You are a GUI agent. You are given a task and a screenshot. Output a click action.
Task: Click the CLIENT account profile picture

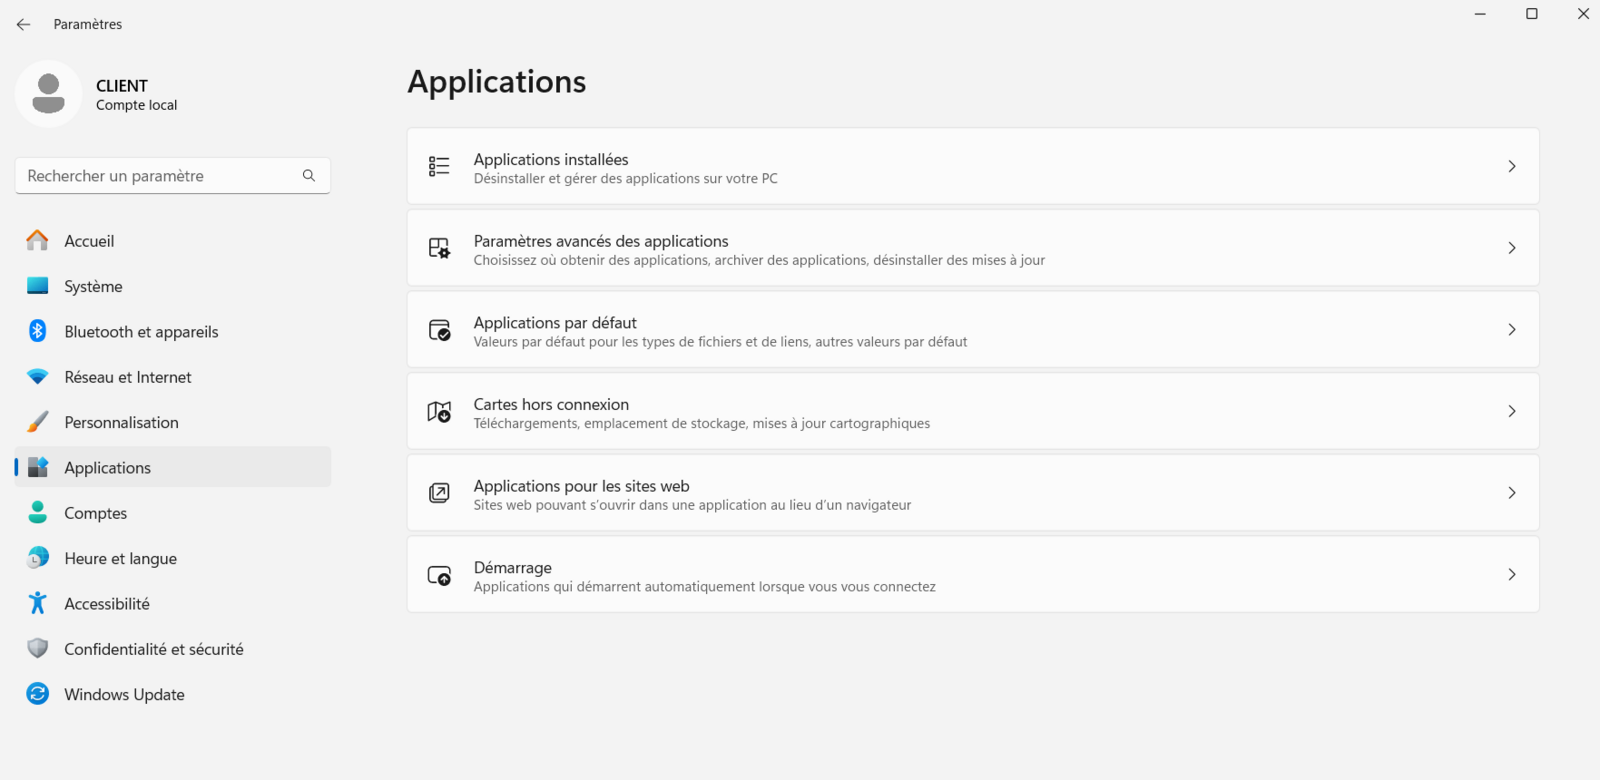point(48,94)
